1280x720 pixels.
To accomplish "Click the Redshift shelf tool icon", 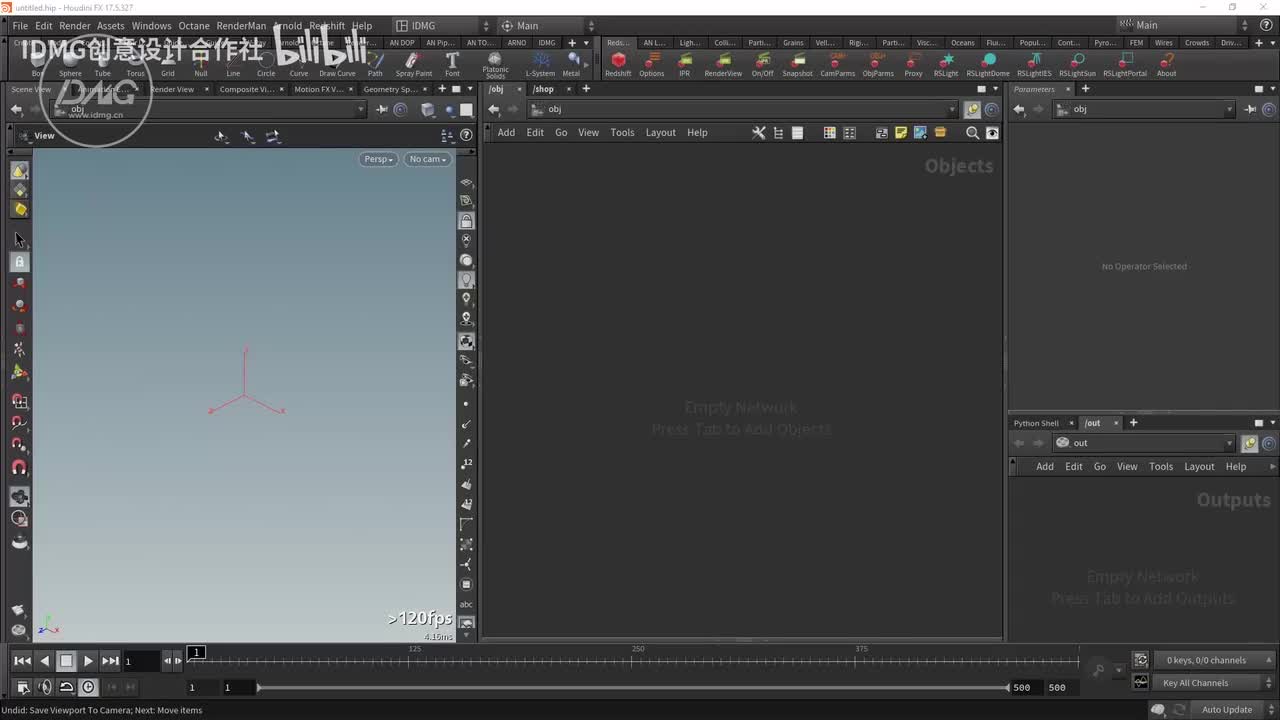I will coord(618,62).
